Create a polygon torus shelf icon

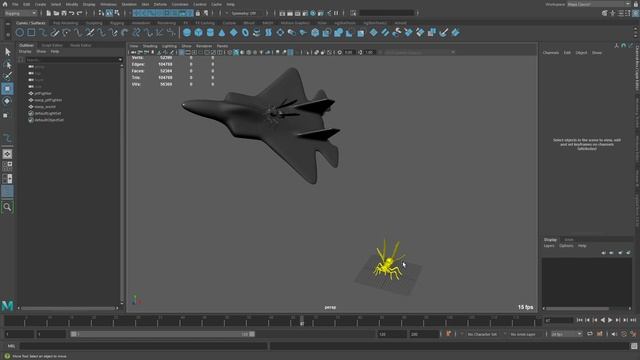click(245, 32)
